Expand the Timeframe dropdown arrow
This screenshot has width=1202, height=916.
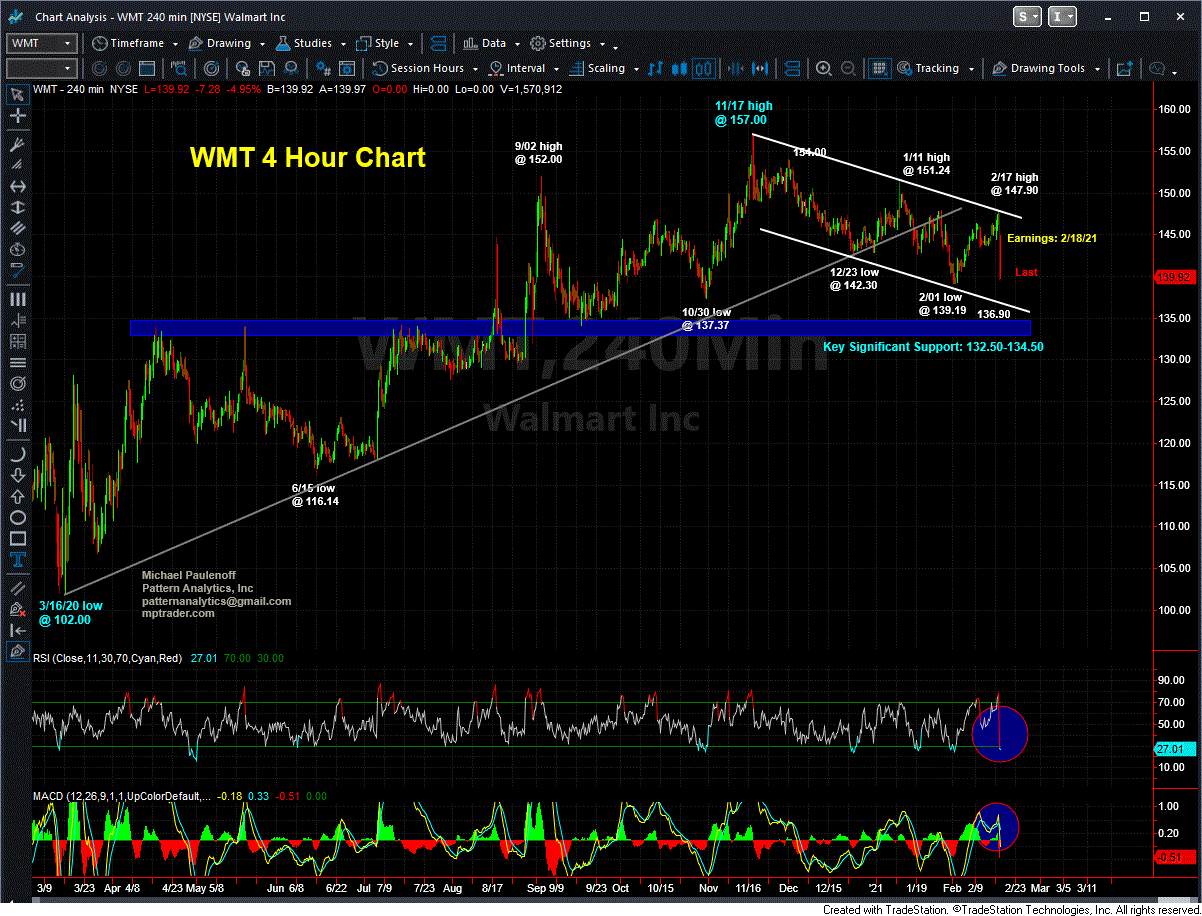(175, 44)
